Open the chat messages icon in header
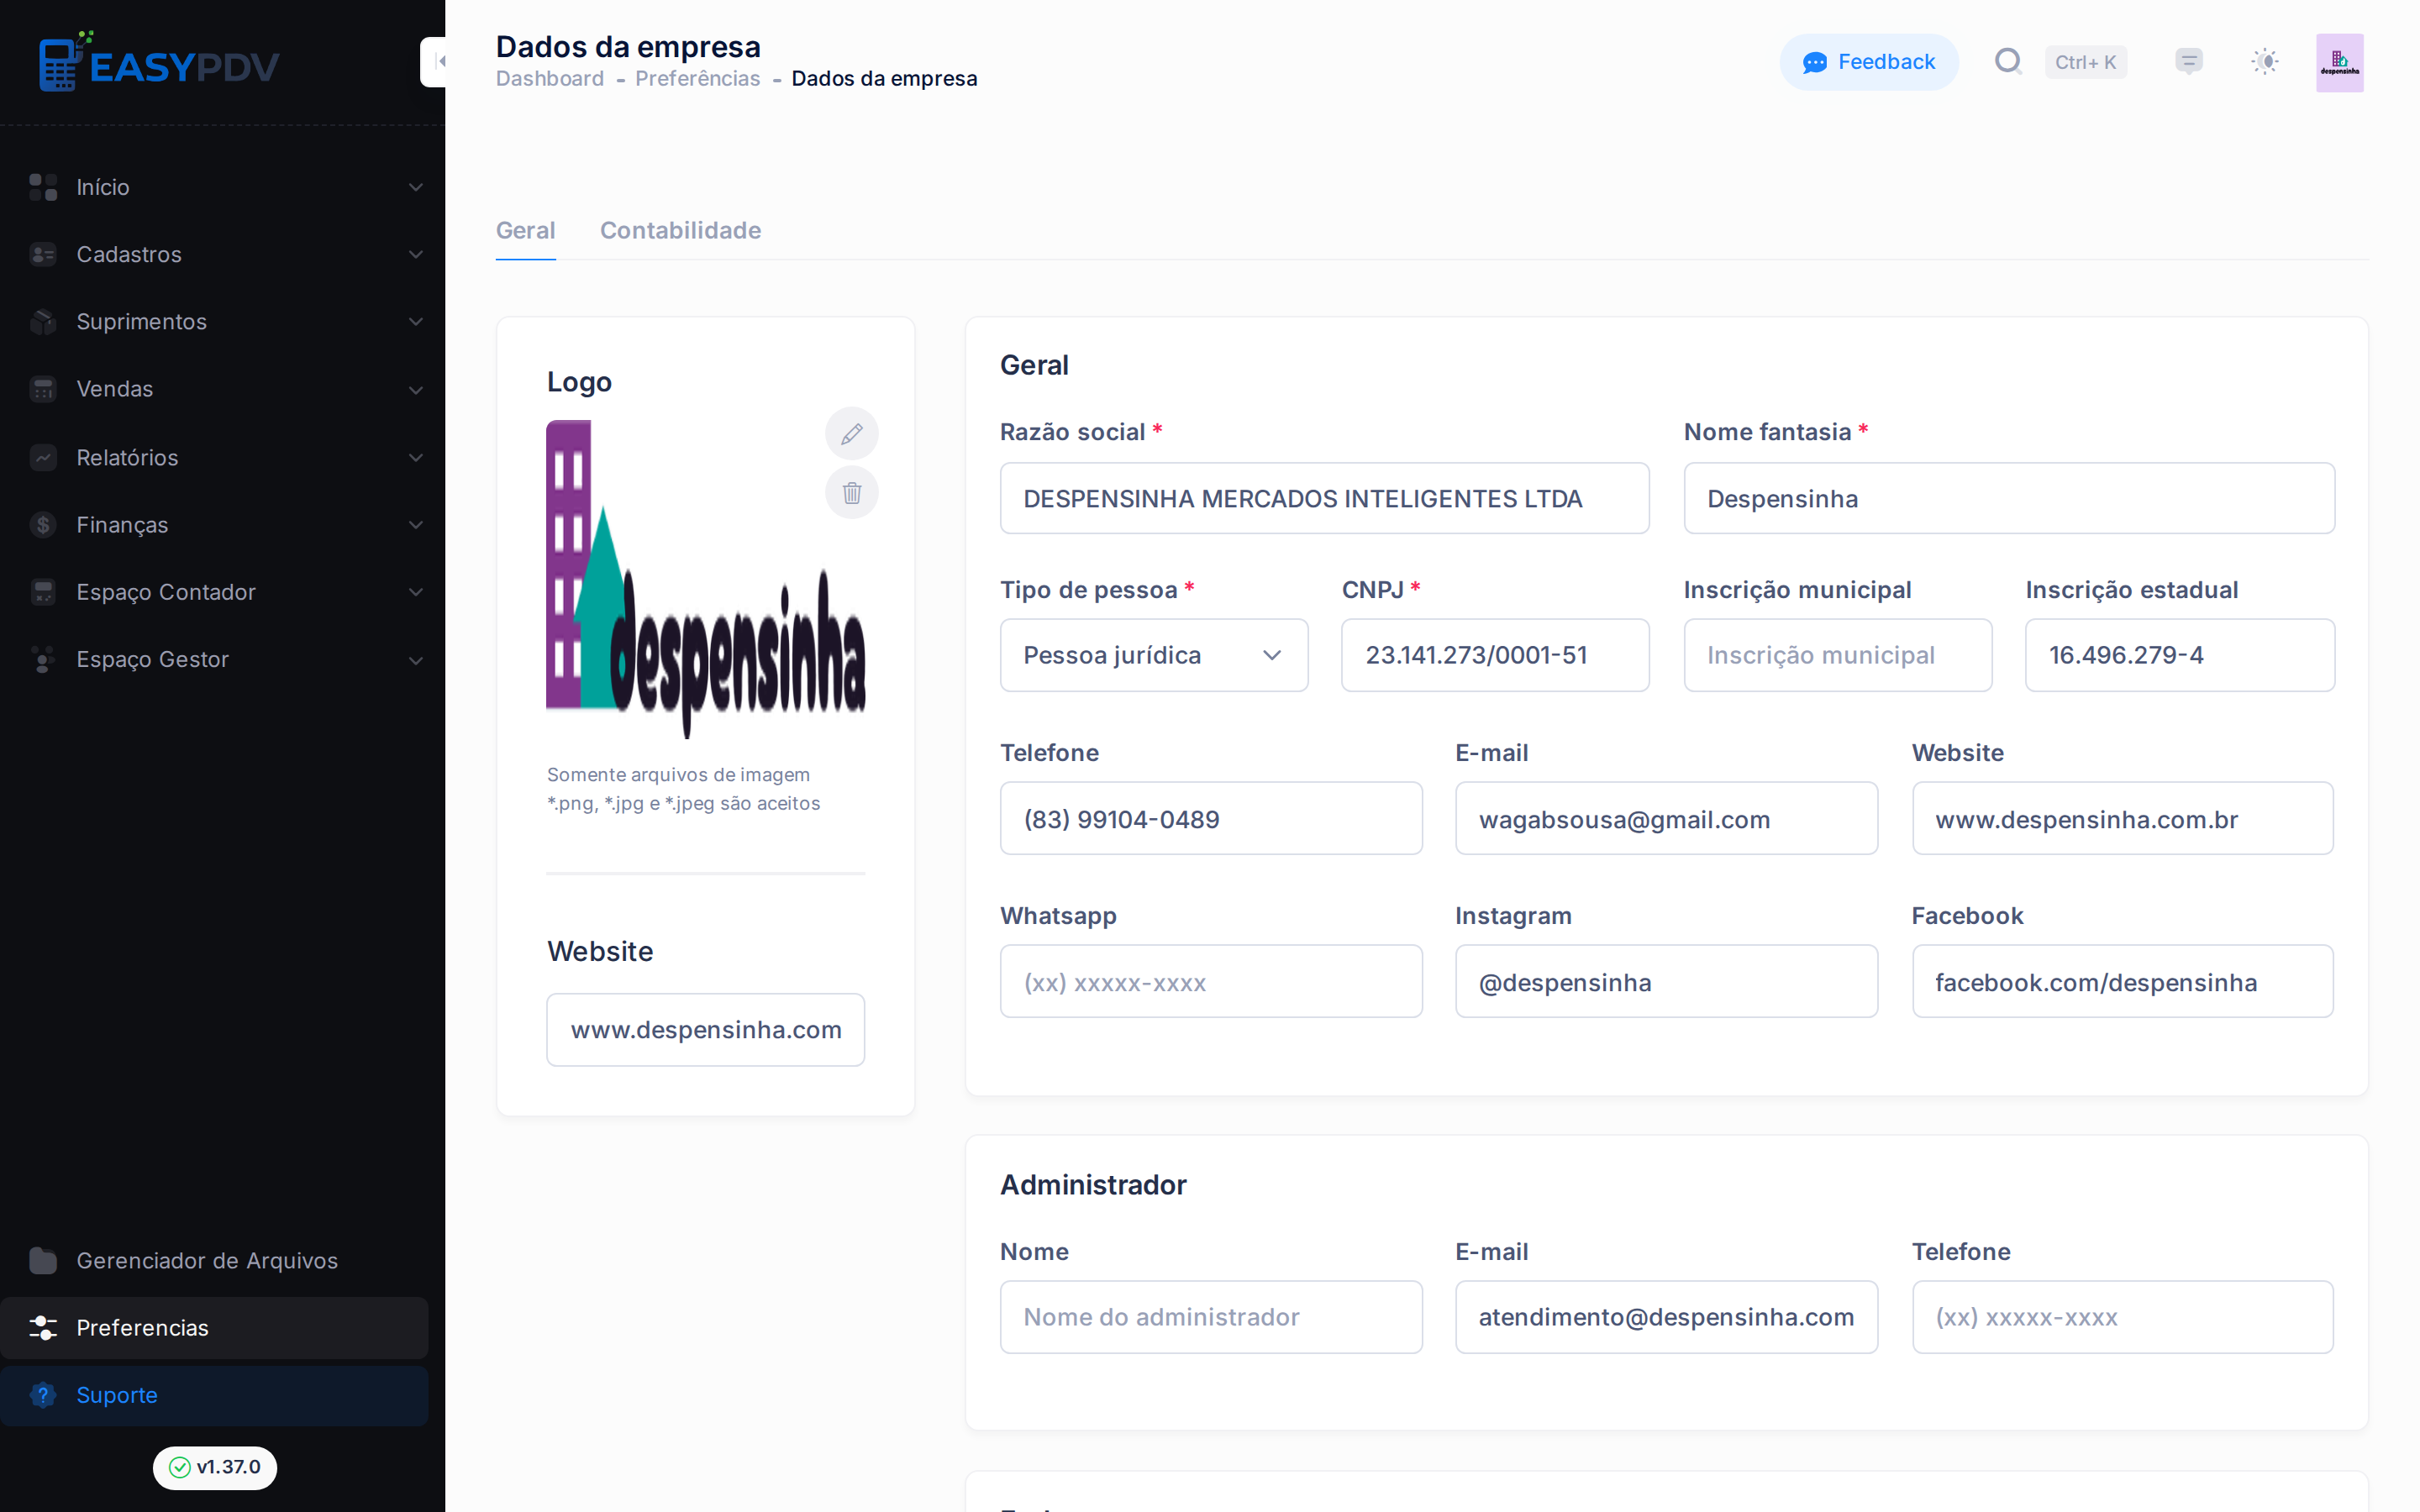Image resolution: width=2420 pixels, height=1512 pixels. tap(2188, 62)
